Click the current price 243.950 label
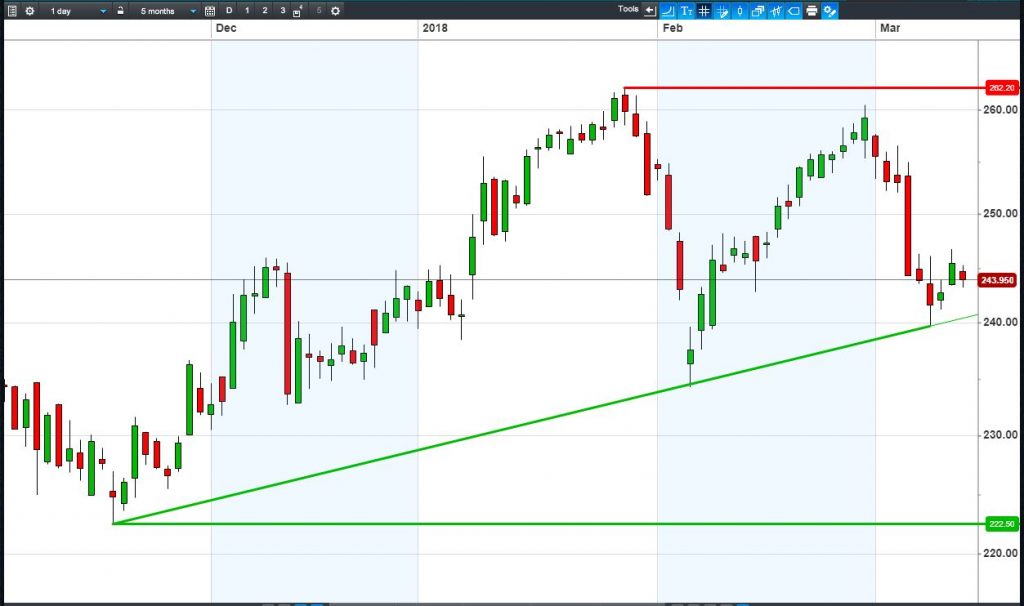This screenshot has height=606, width=1024. [x=997, y=280]
